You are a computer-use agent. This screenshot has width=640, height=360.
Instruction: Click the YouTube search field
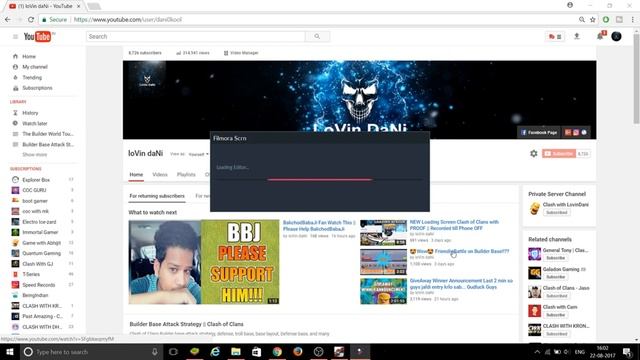(196, 37)
